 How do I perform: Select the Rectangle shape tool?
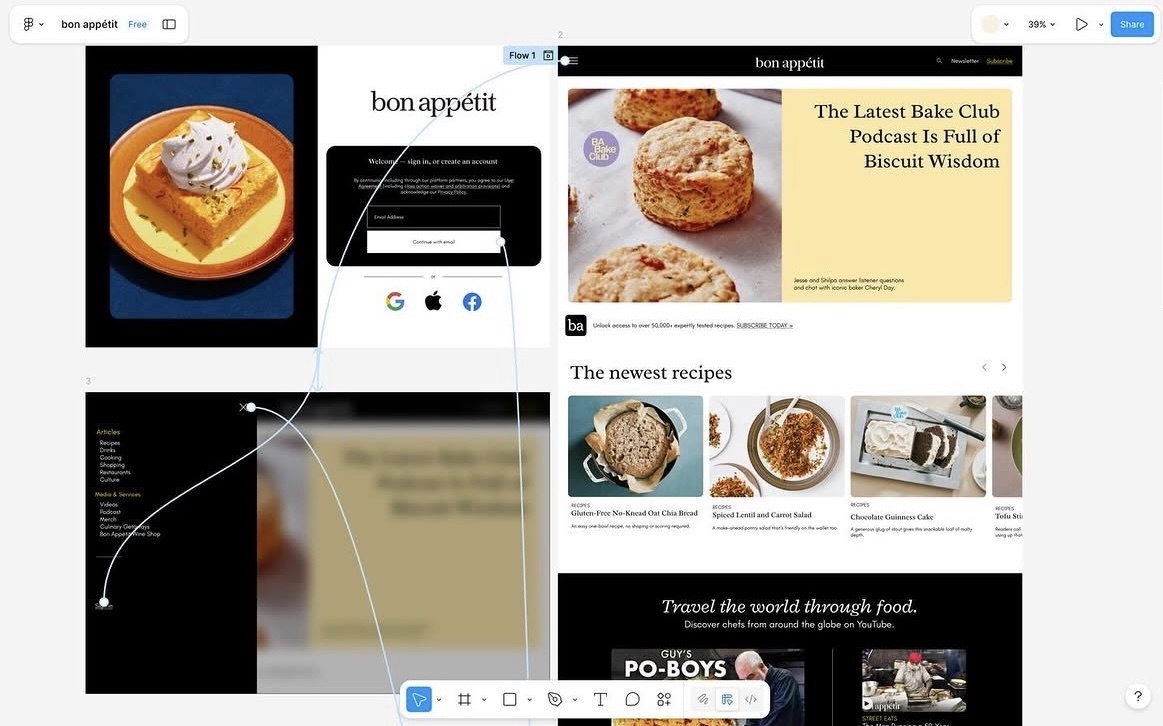tap(510, 699)
